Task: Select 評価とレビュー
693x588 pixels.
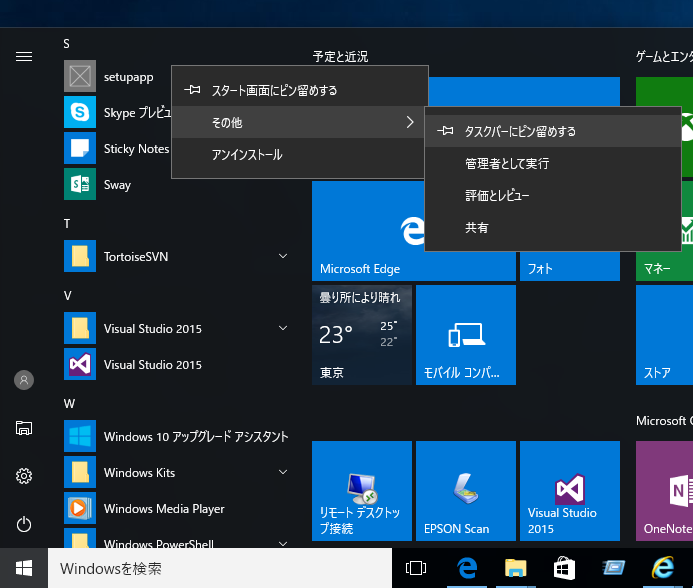Action: (x=553, y=195)
